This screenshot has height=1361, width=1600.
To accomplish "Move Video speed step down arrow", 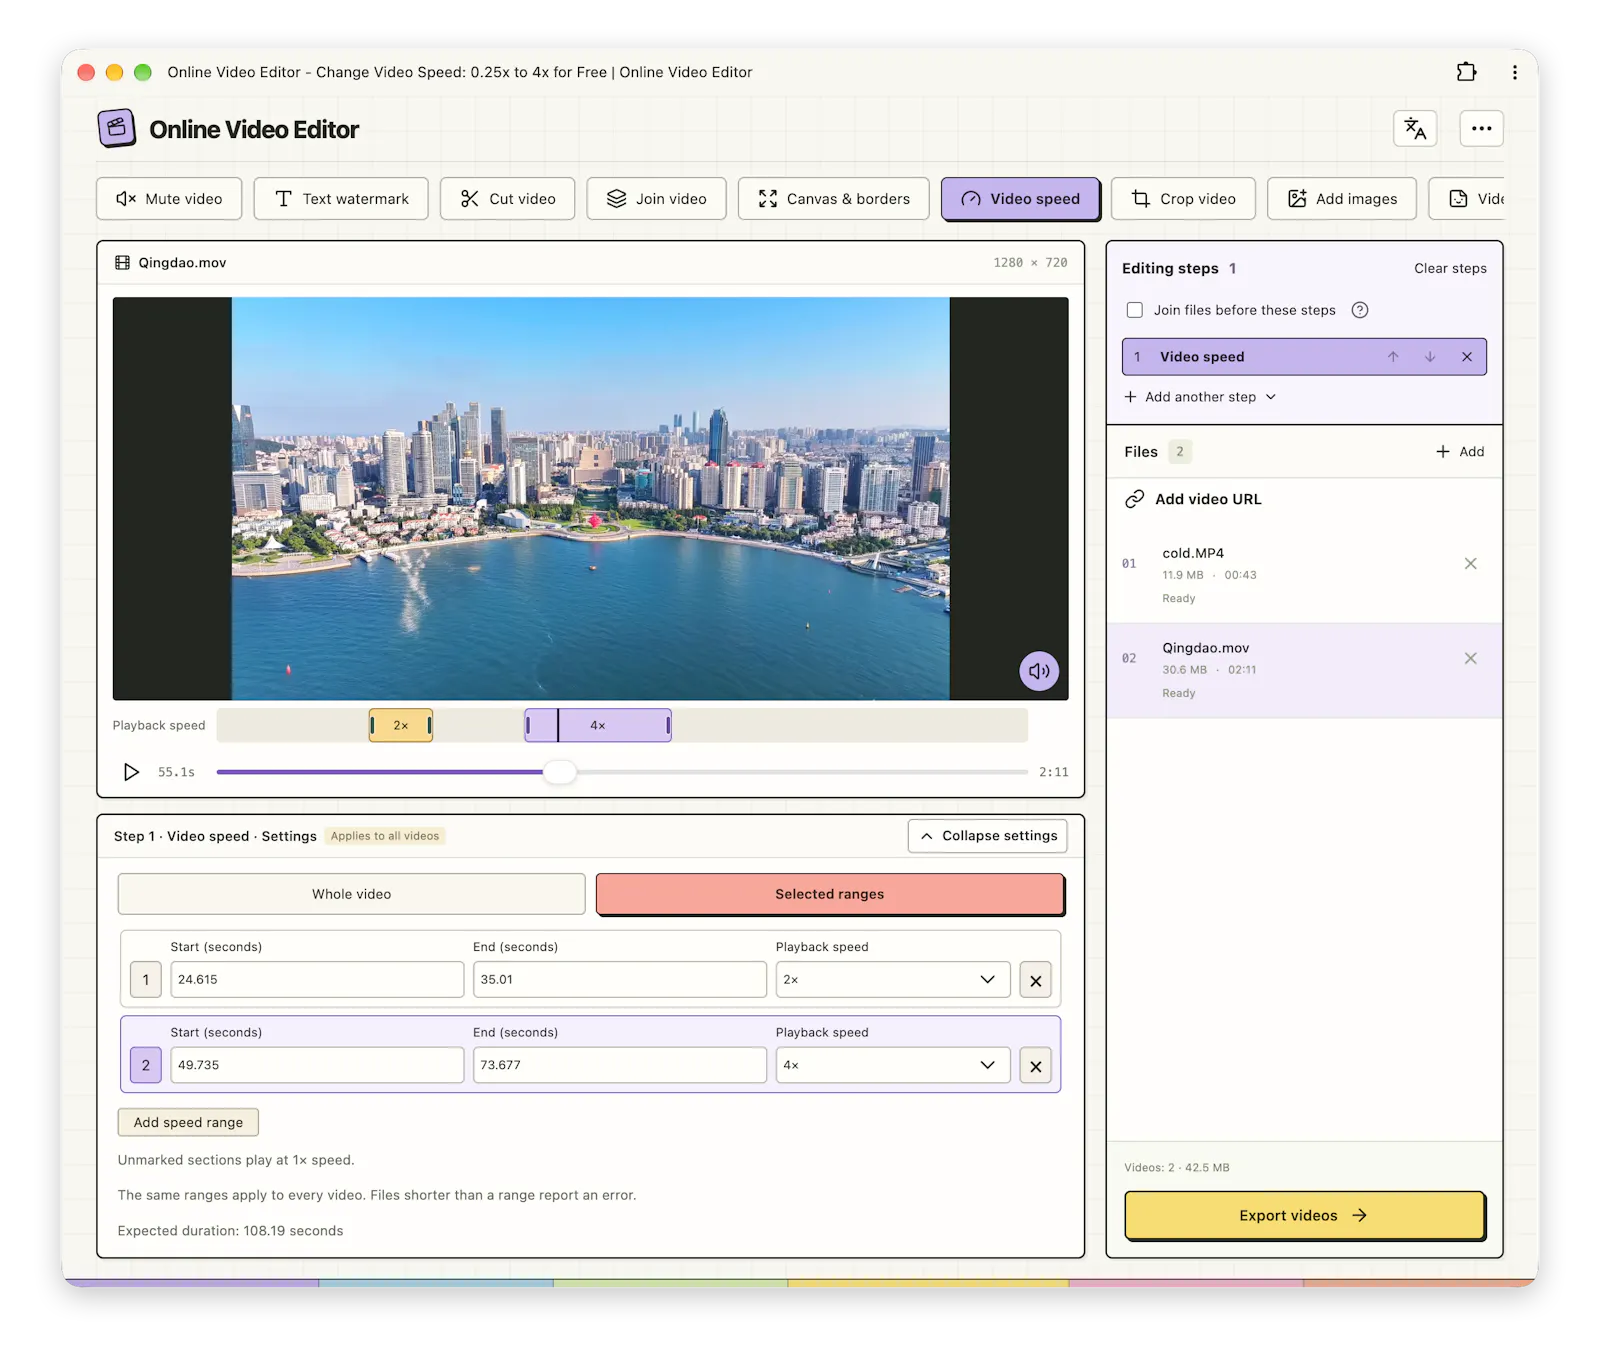I will point(1430,357).
